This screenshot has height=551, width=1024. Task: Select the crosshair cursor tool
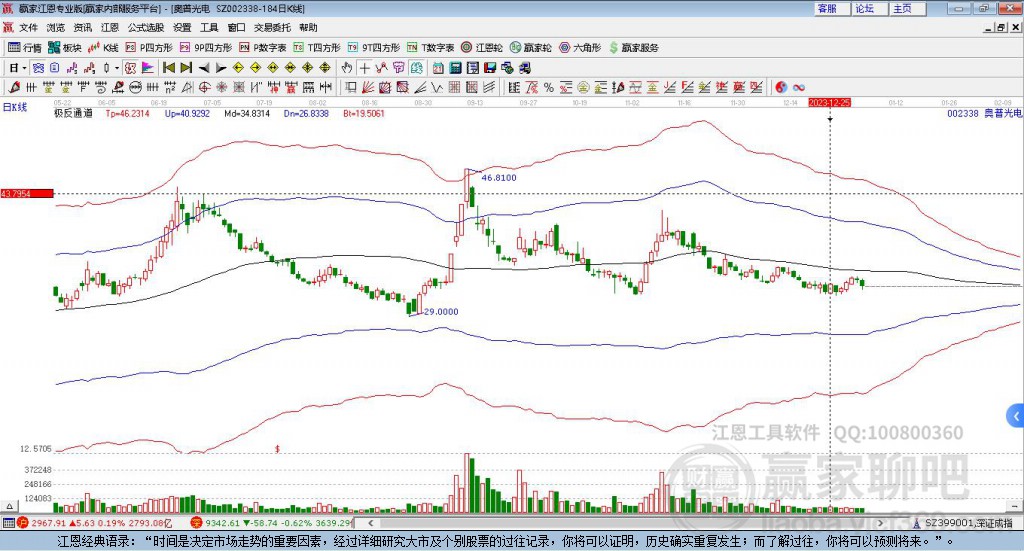365,68
